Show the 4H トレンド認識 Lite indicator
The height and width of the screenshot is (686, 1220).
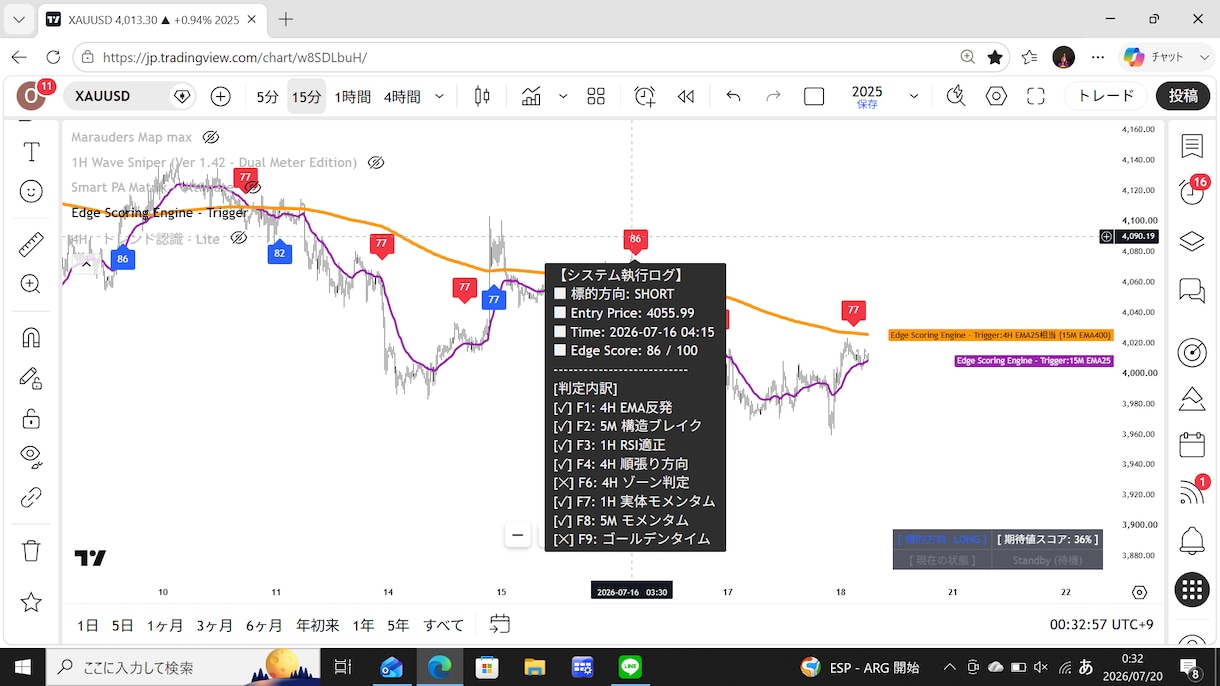coord(239,238)
